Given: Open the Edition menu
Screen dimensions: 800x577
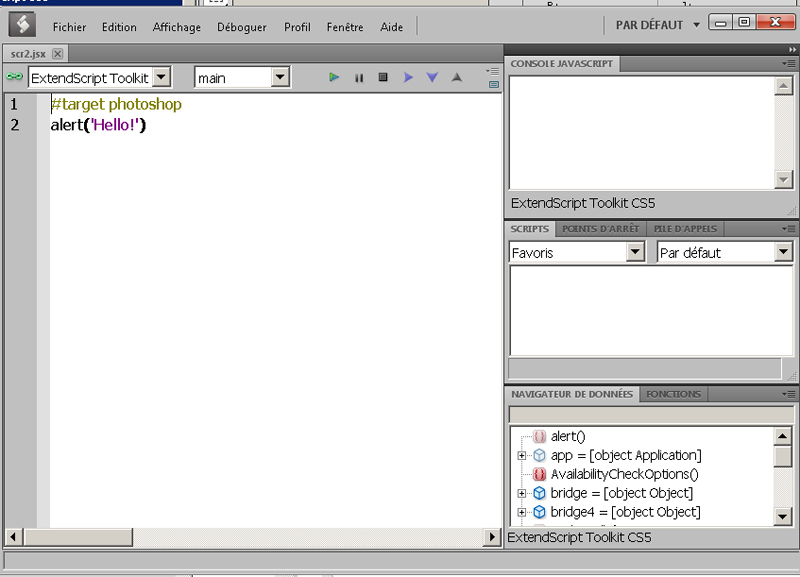Looking at the screenshot, I should pyautogui.click(x=119, y=27).
